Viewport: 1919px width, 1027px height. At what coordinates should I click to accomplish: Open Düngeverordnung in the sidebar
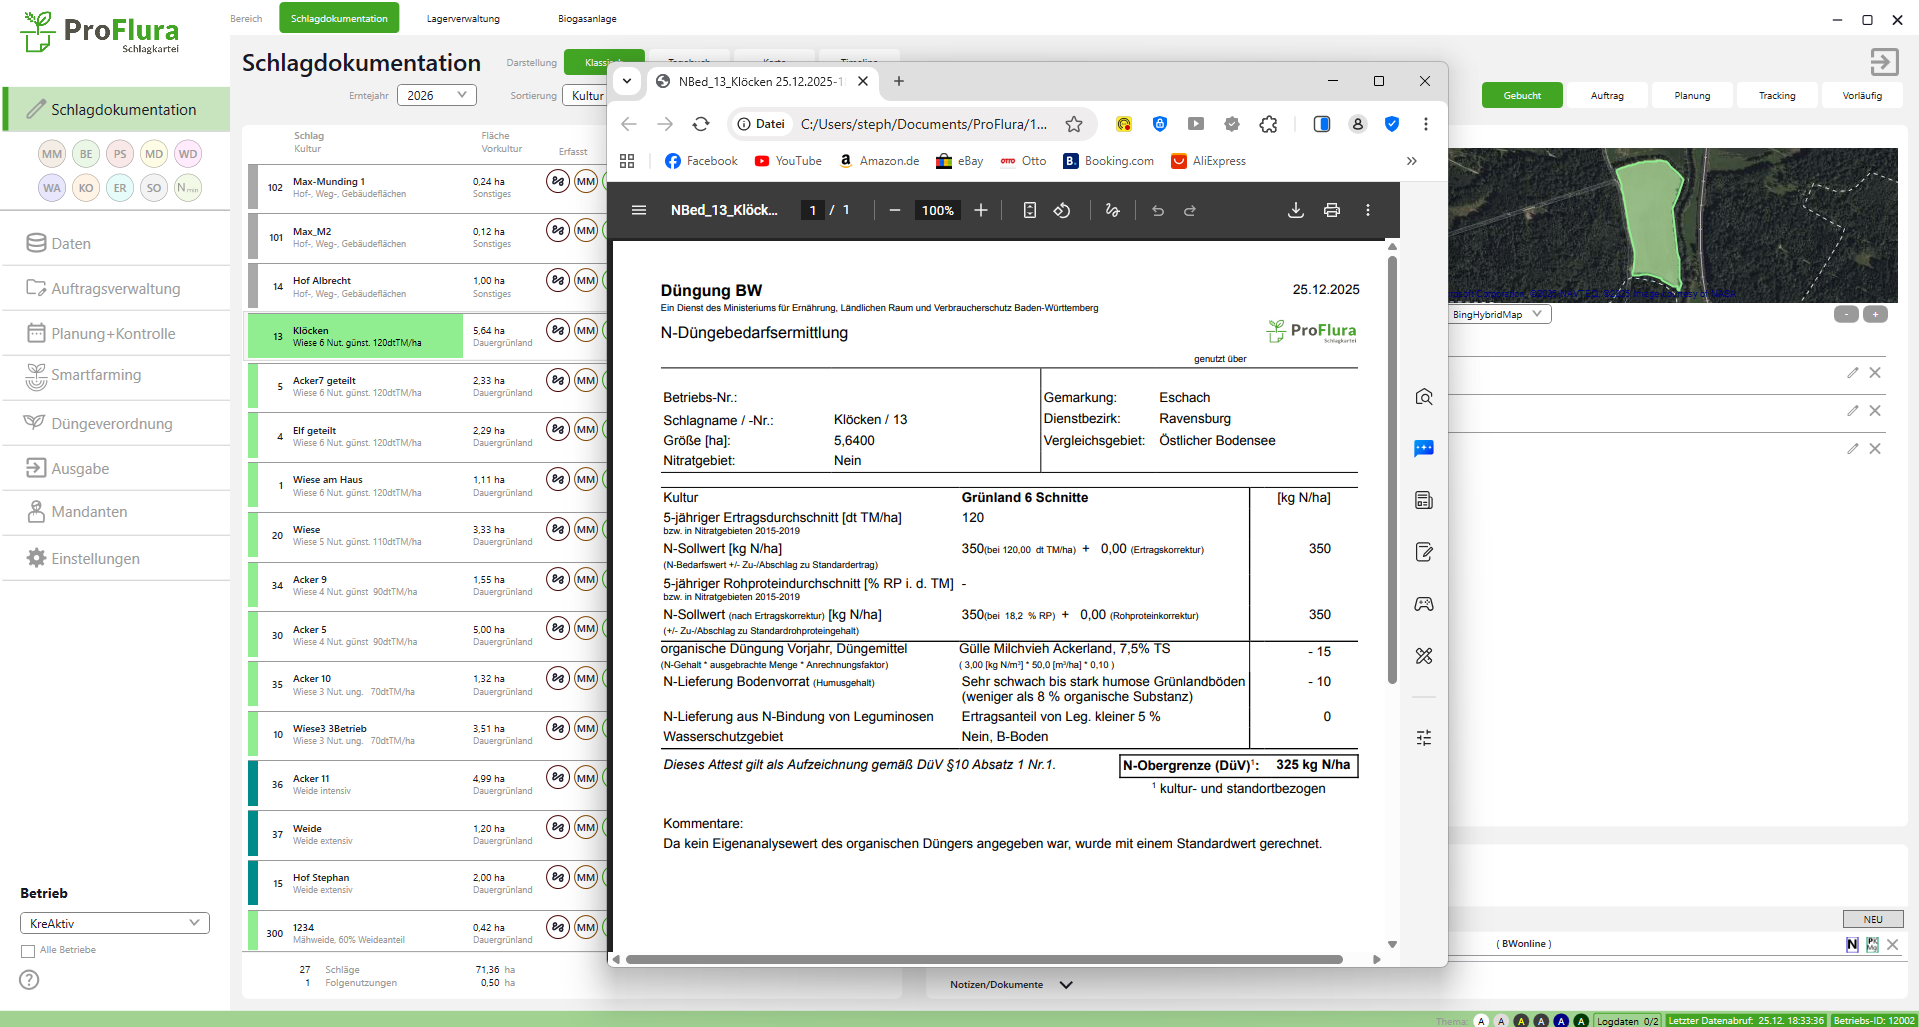(x=112, y=424)
